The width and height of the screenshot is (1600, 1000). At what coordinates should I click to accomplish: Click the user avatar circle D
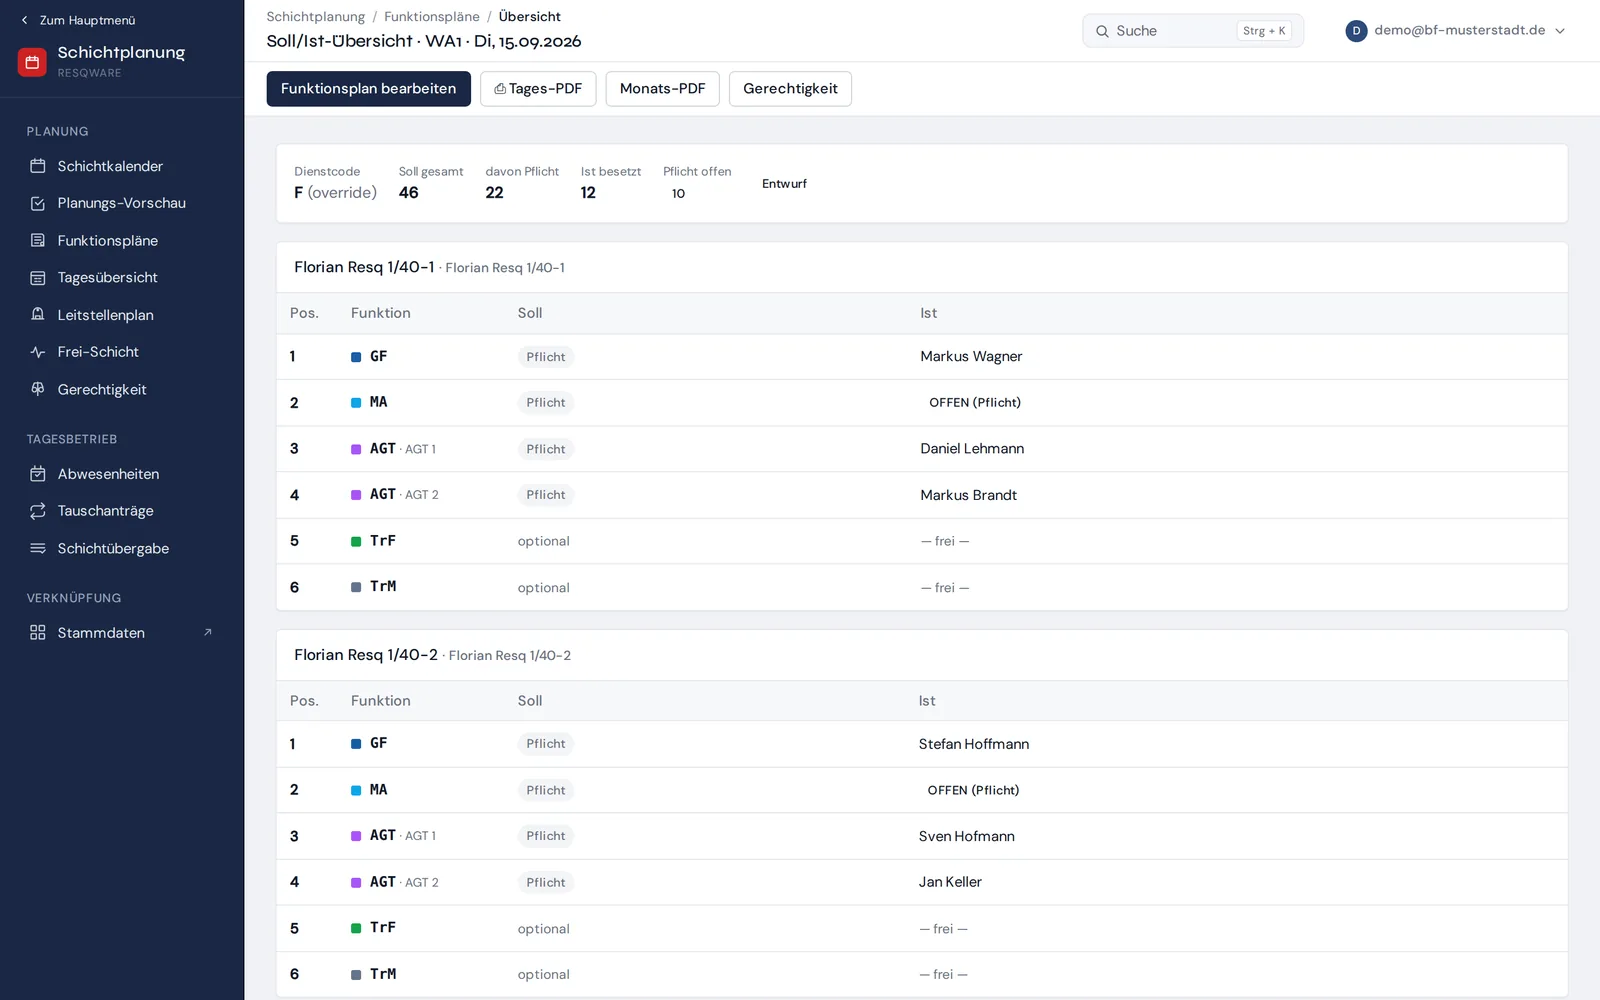(1356, 31)
